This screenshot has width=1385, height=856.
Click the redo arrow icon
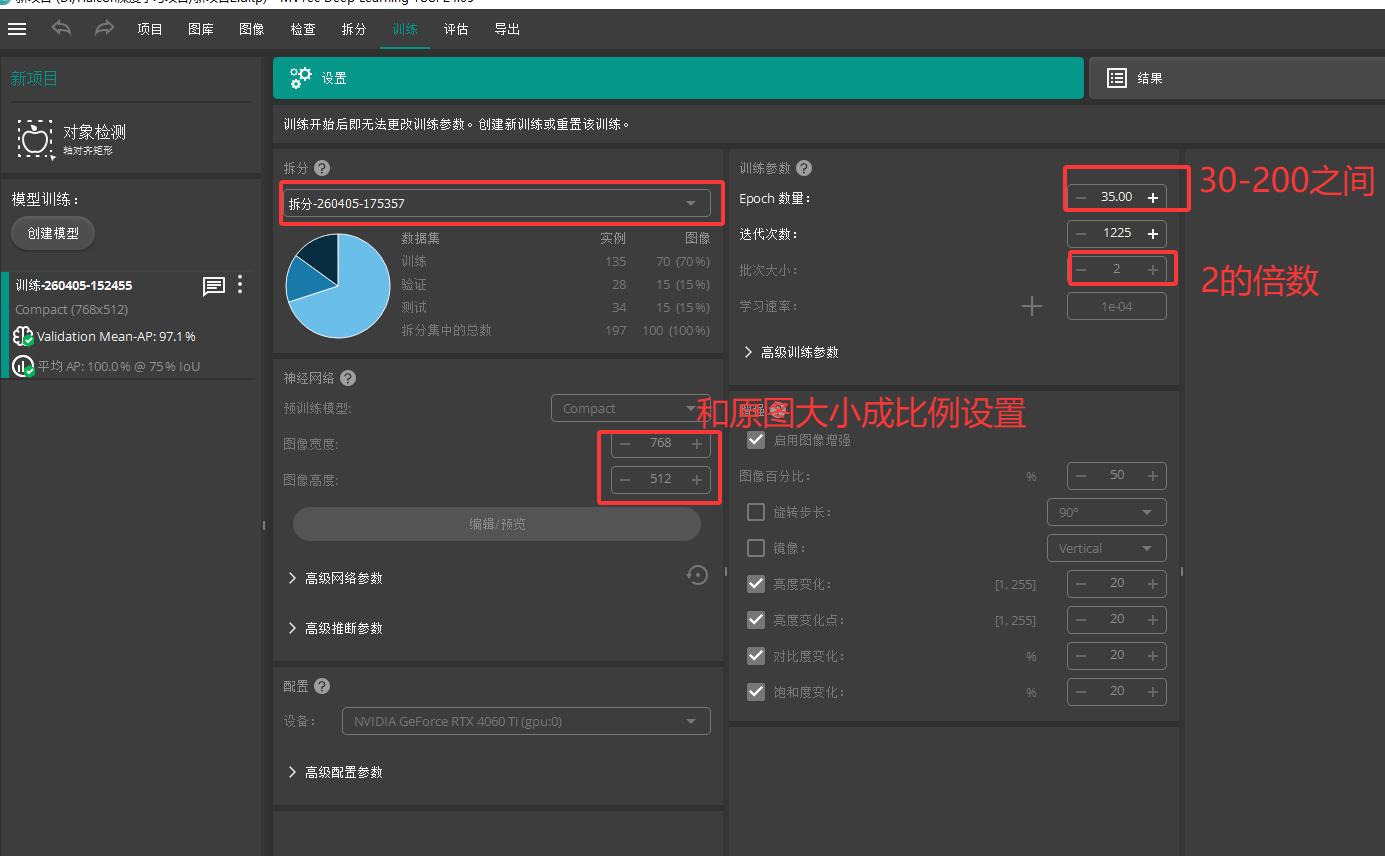click(103, 29)
